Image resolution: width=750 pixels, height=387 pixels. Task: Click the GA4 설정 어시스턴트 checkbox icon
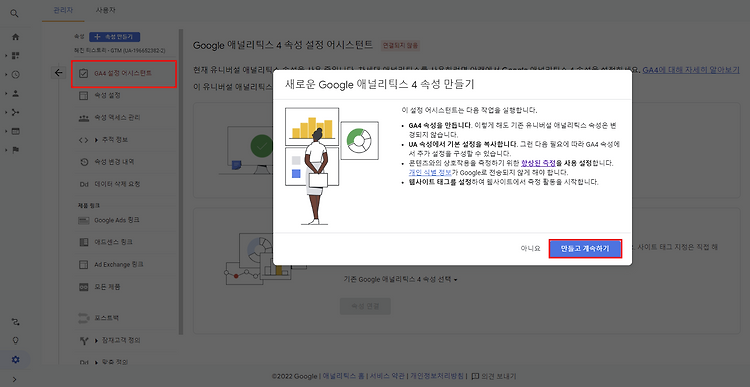click(83, 73)
